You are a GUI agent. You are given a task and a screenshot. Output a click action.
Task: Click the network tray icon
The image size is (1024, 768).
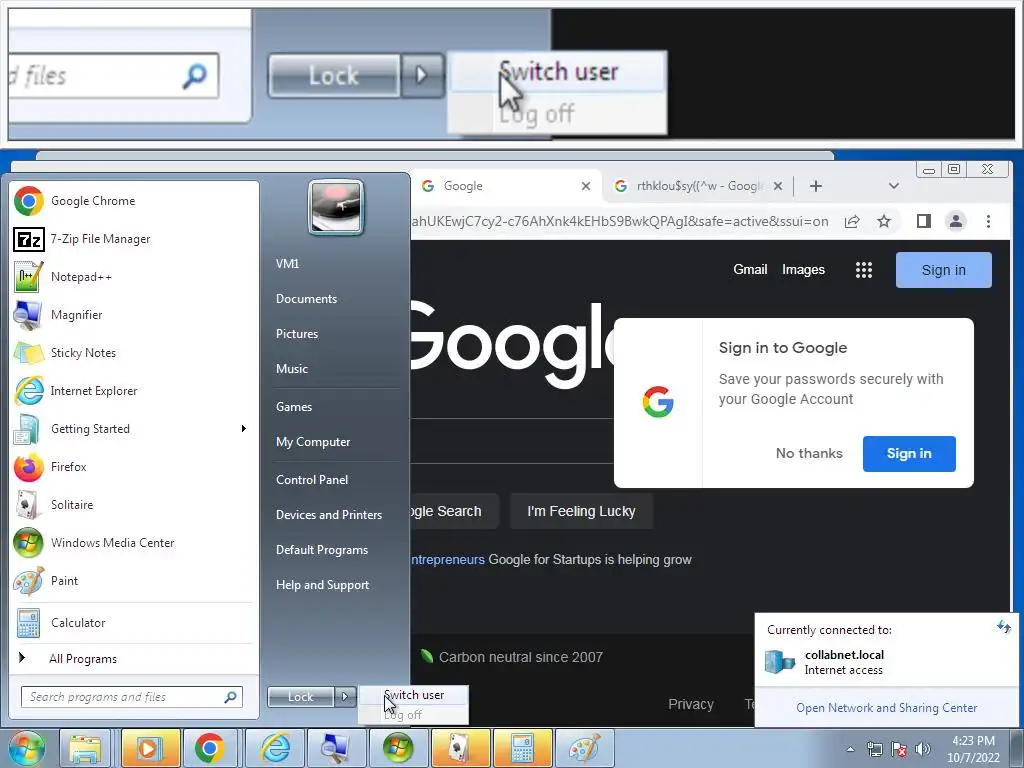coord(874,750)
